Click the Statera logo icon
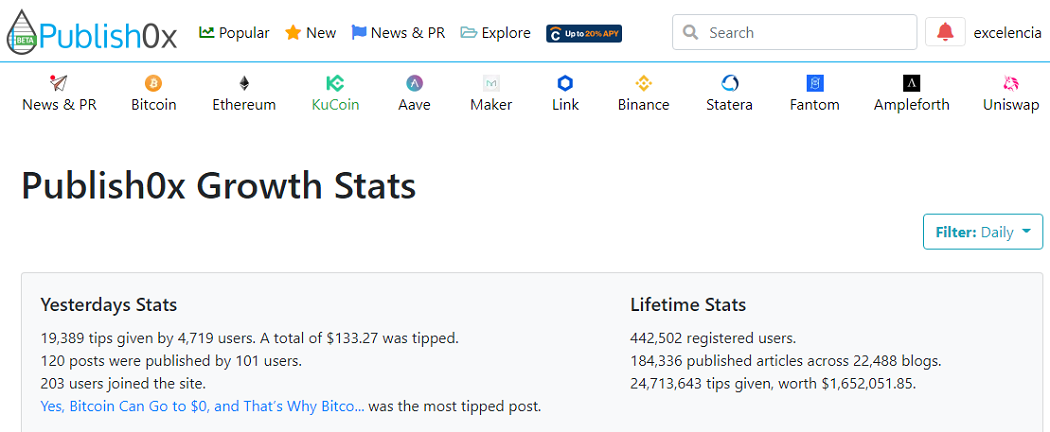The width and height of the screenshot is (1050, 432). point(729,83)
